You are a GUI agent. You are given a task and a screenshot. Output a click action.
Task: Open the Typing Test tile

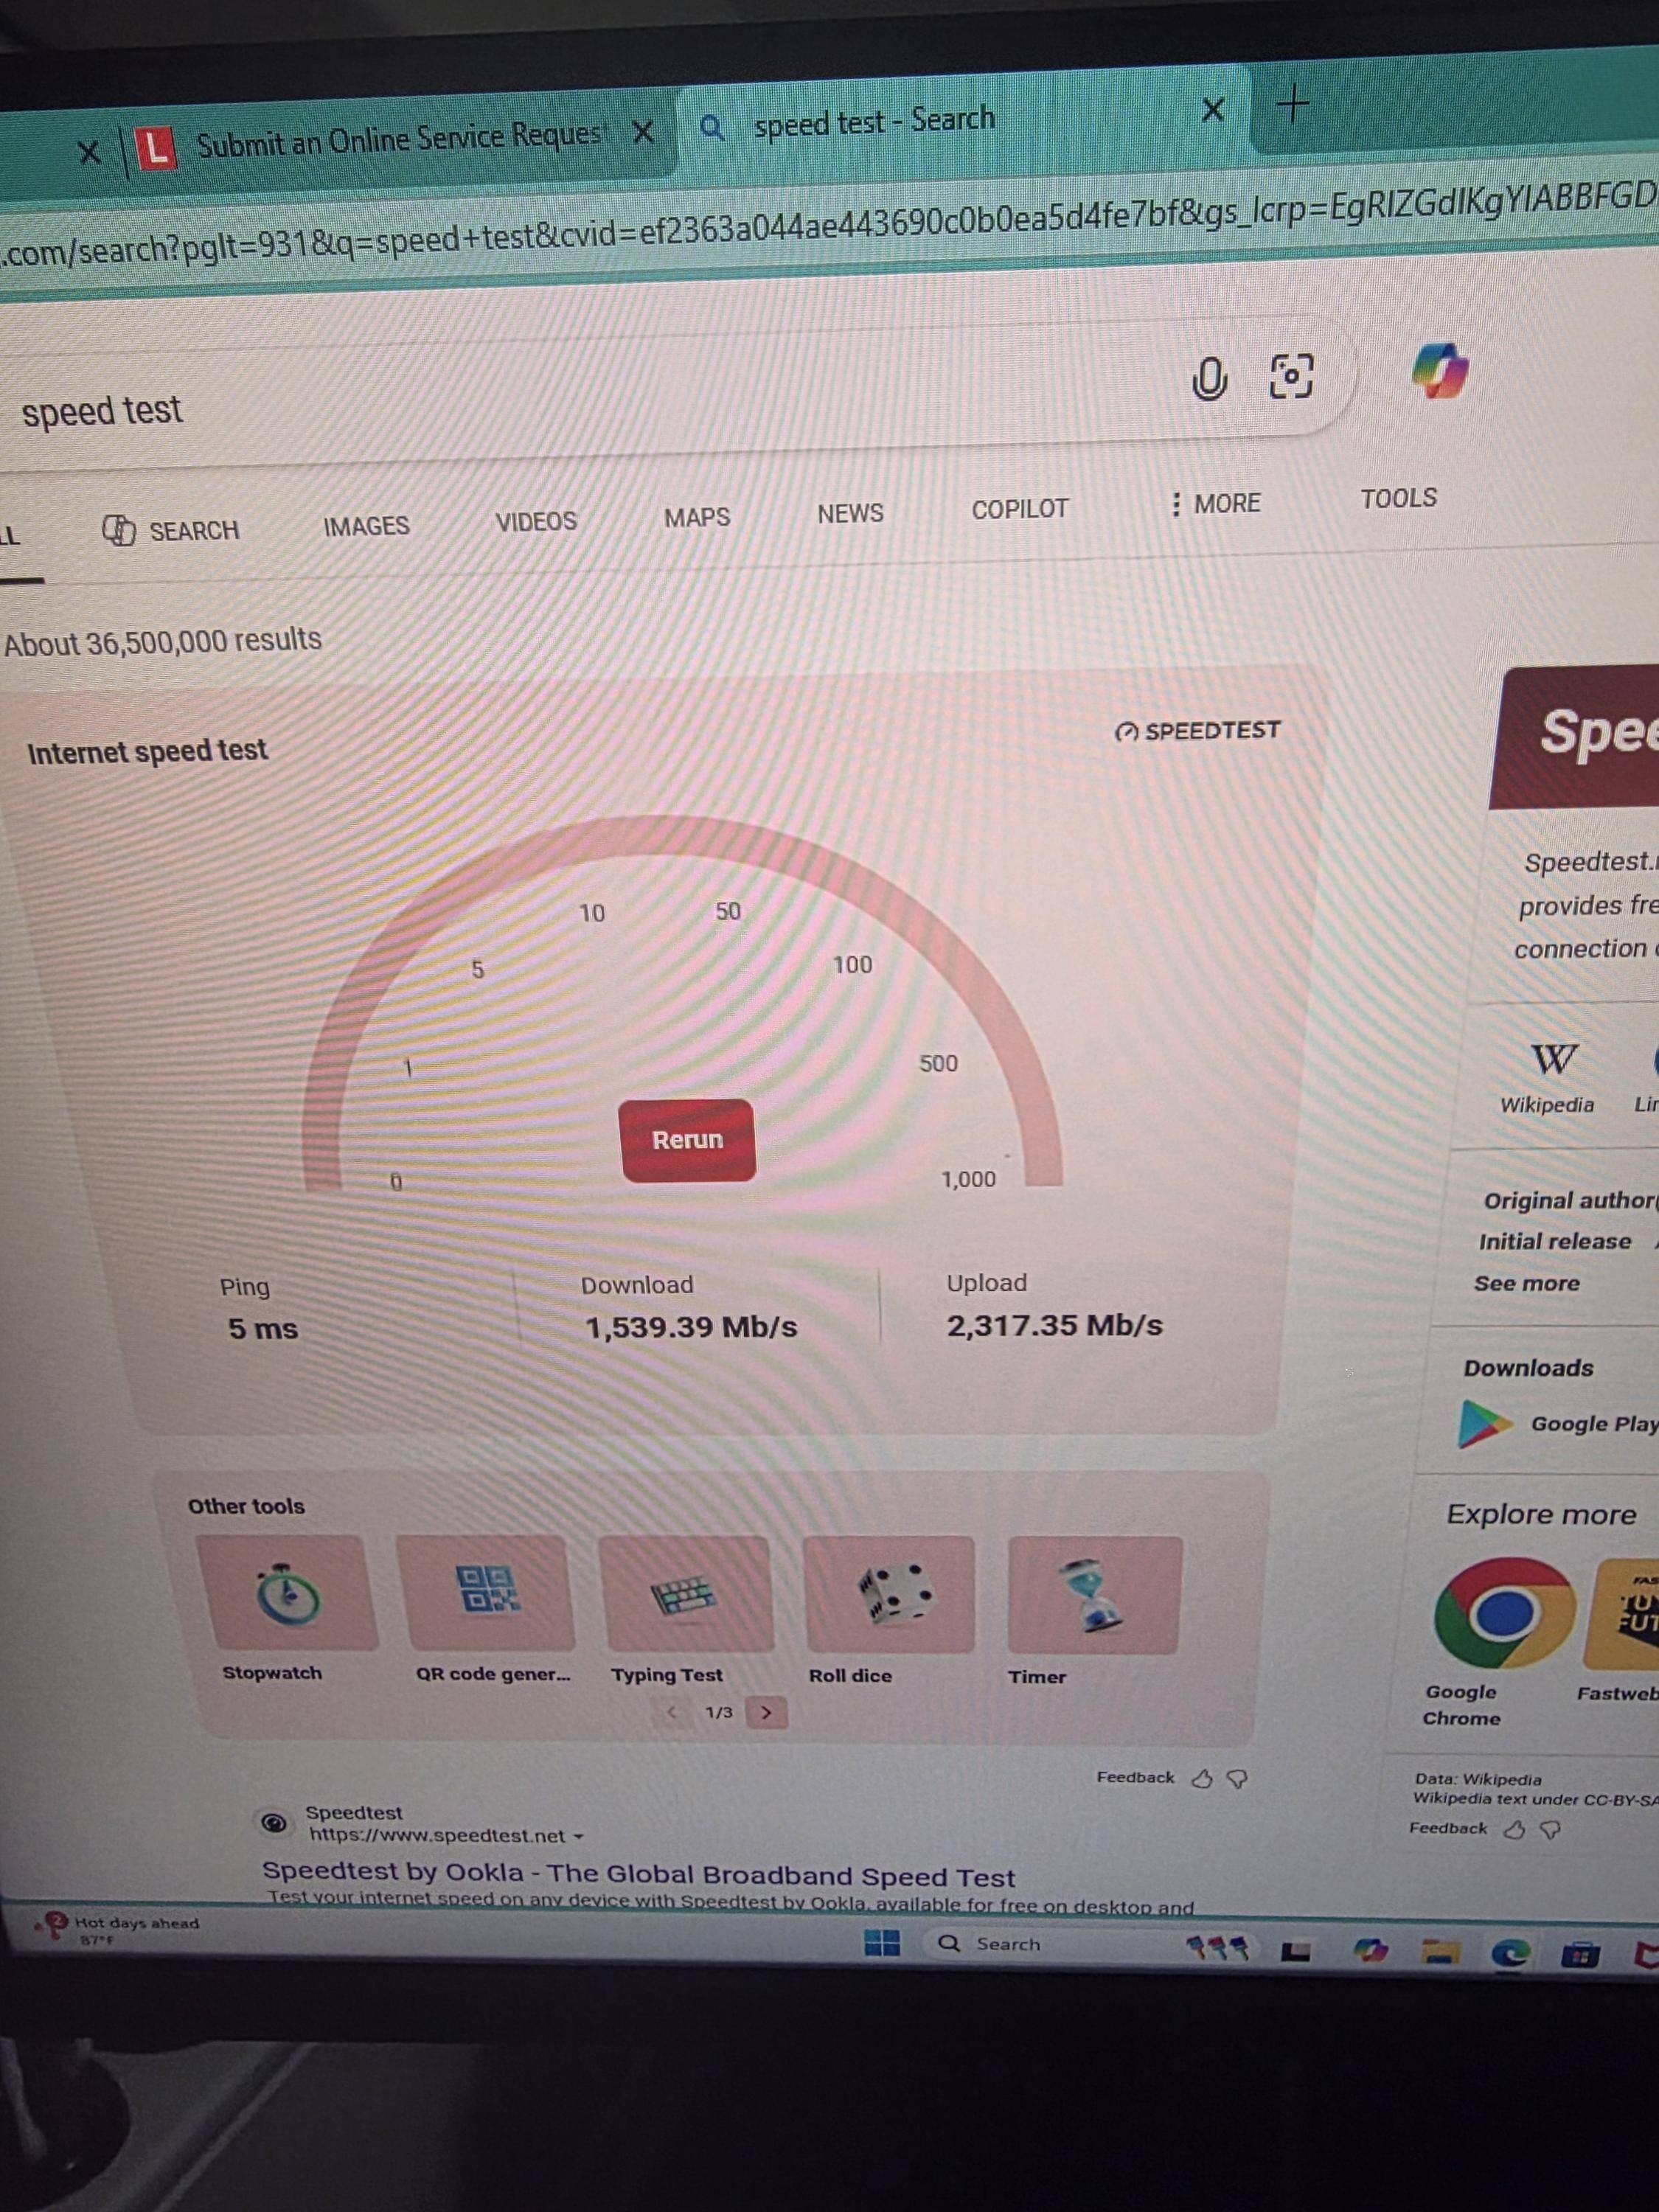click(x=685, y=1594)
